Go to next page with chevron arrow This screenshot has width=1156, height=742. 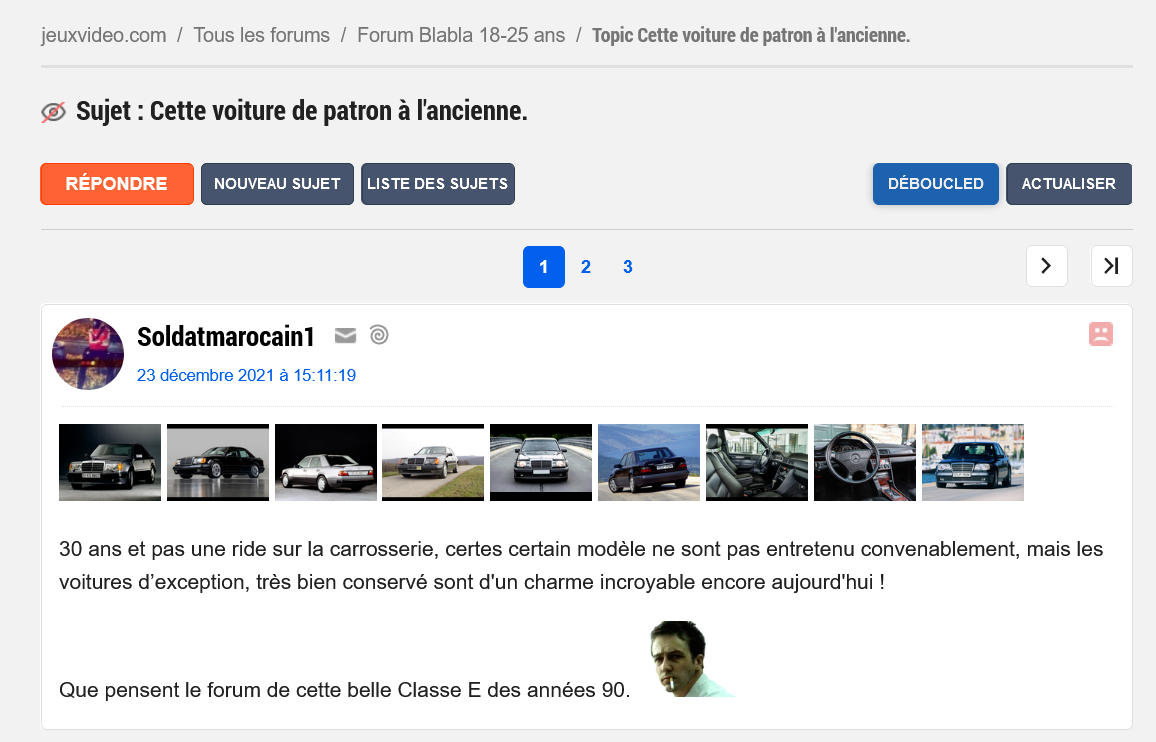tap(1046, 266)
